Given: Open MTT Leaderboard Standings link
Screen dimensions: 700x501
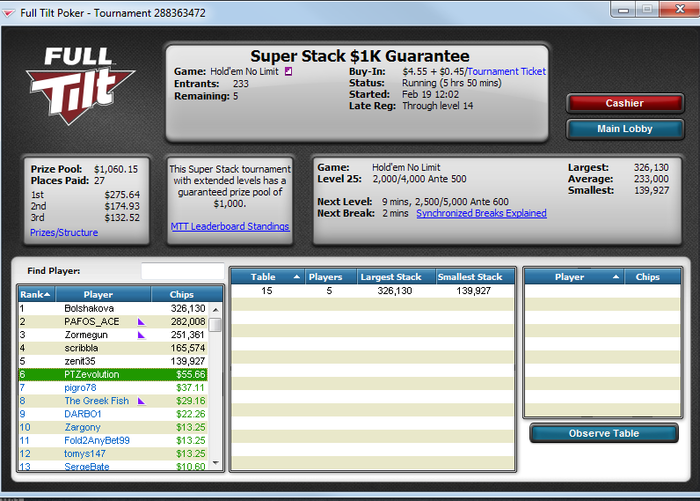Looking at the screenshot, I should point(230,226).
